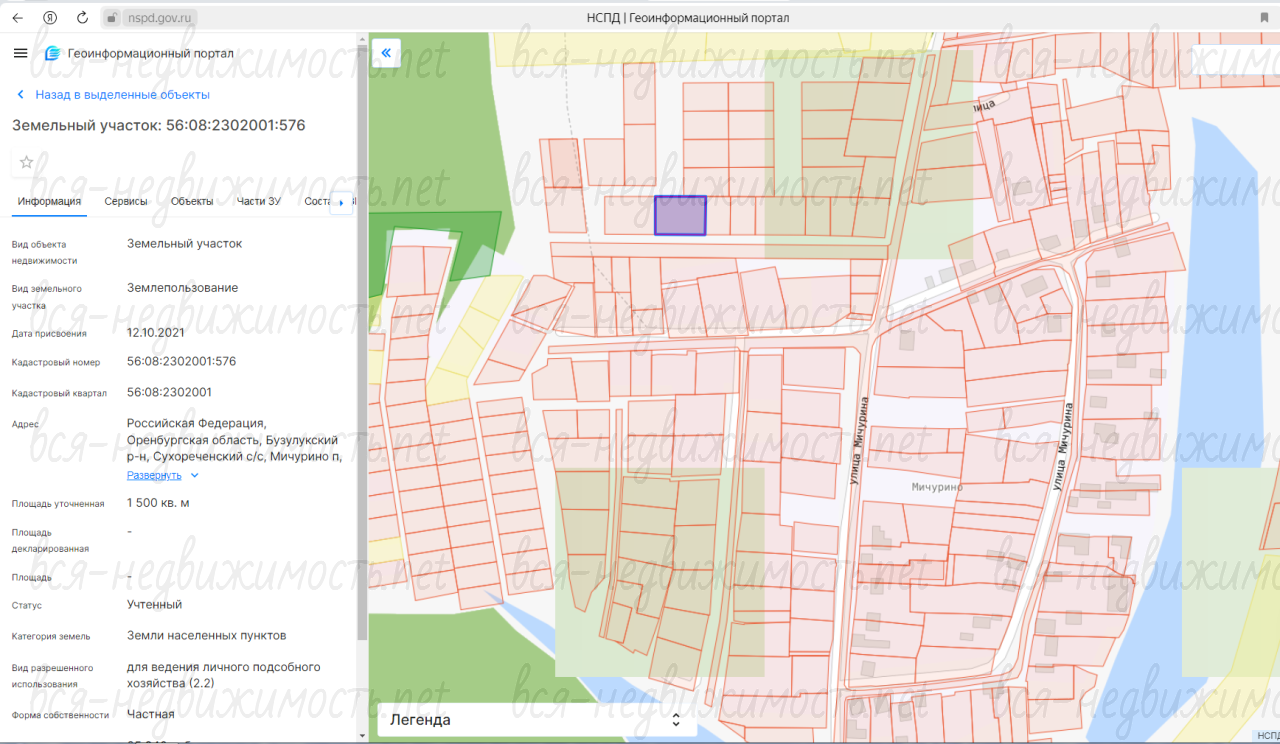Select the Части ЗУ tab

click(x=258, y=201)
